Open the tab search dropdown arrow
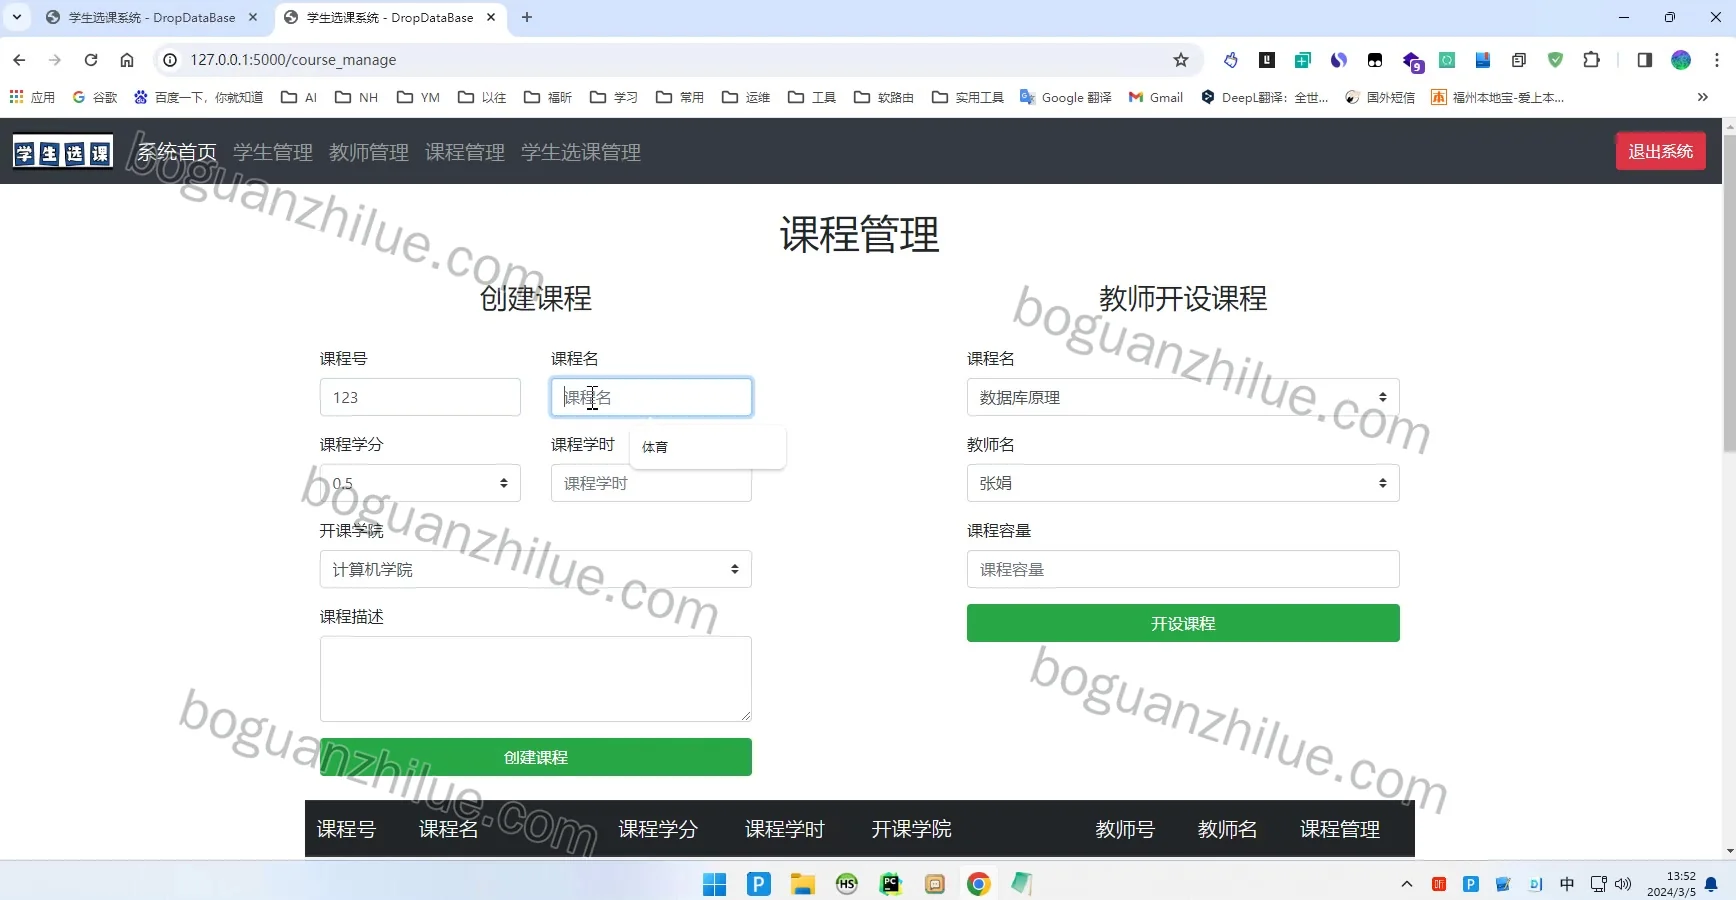The image size is (1736, 900). (x=17, y=17)
